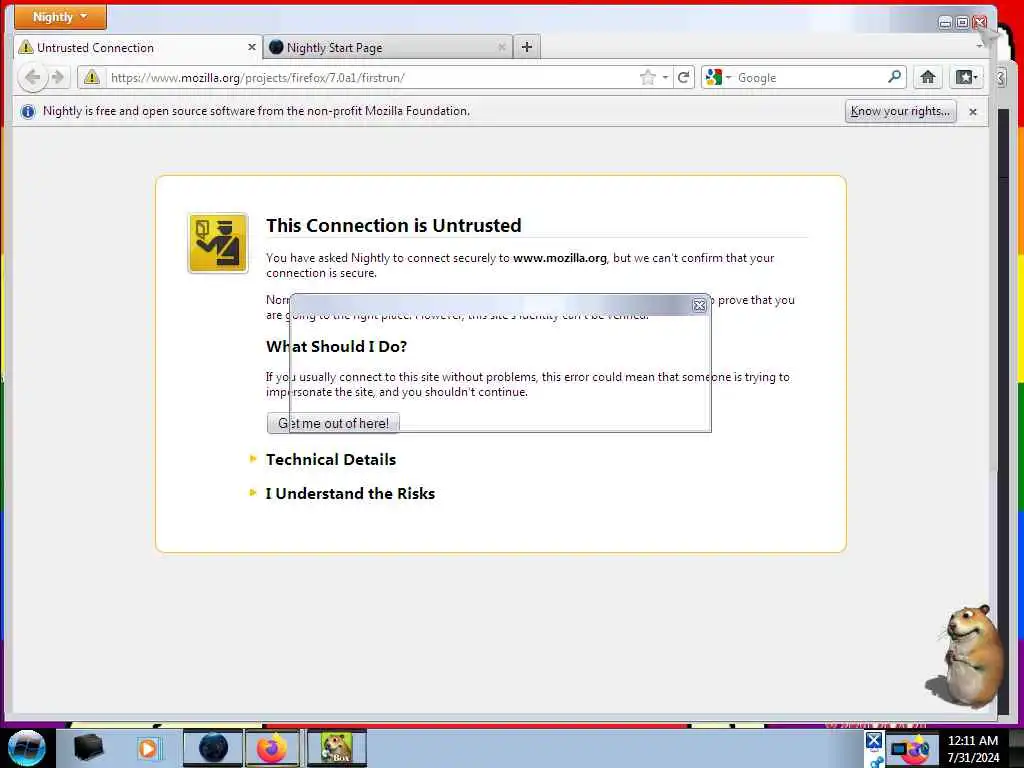Click the mozilla.org URL address field

coord(372,78)
